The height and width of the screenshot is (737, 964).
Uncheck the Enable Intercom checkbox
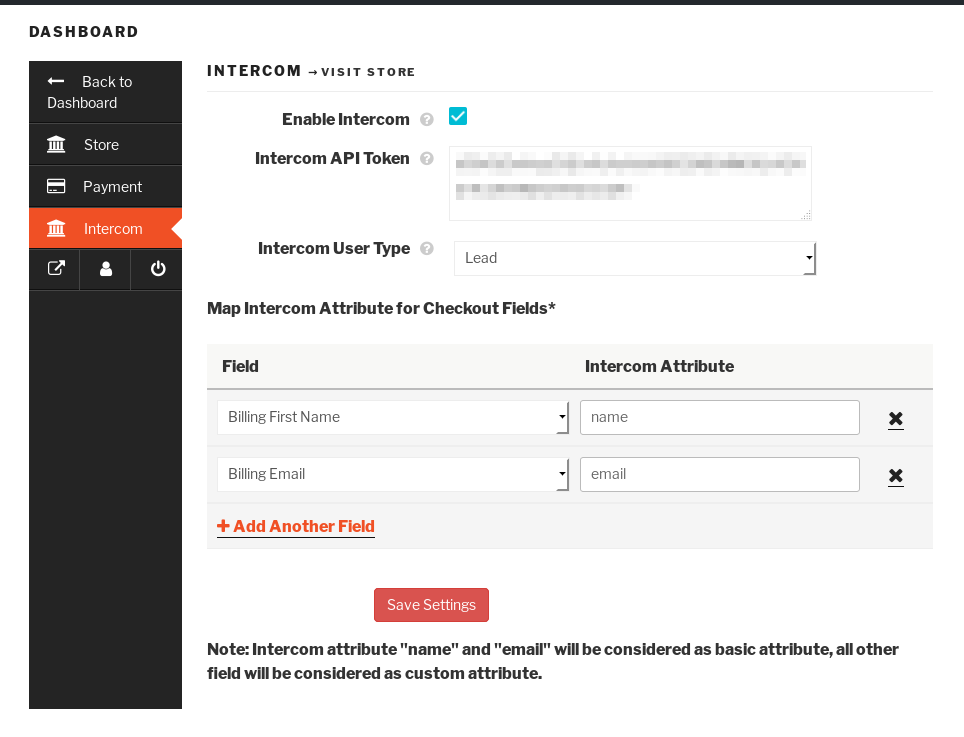(x=458, y=116)
